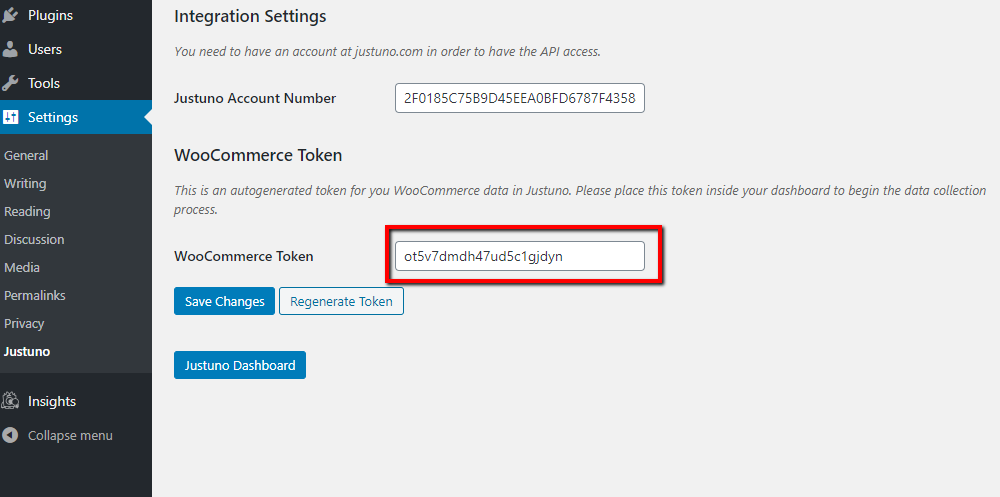
Task: Open the Justuno Dashboard button
Action: (x=240, y=365)
